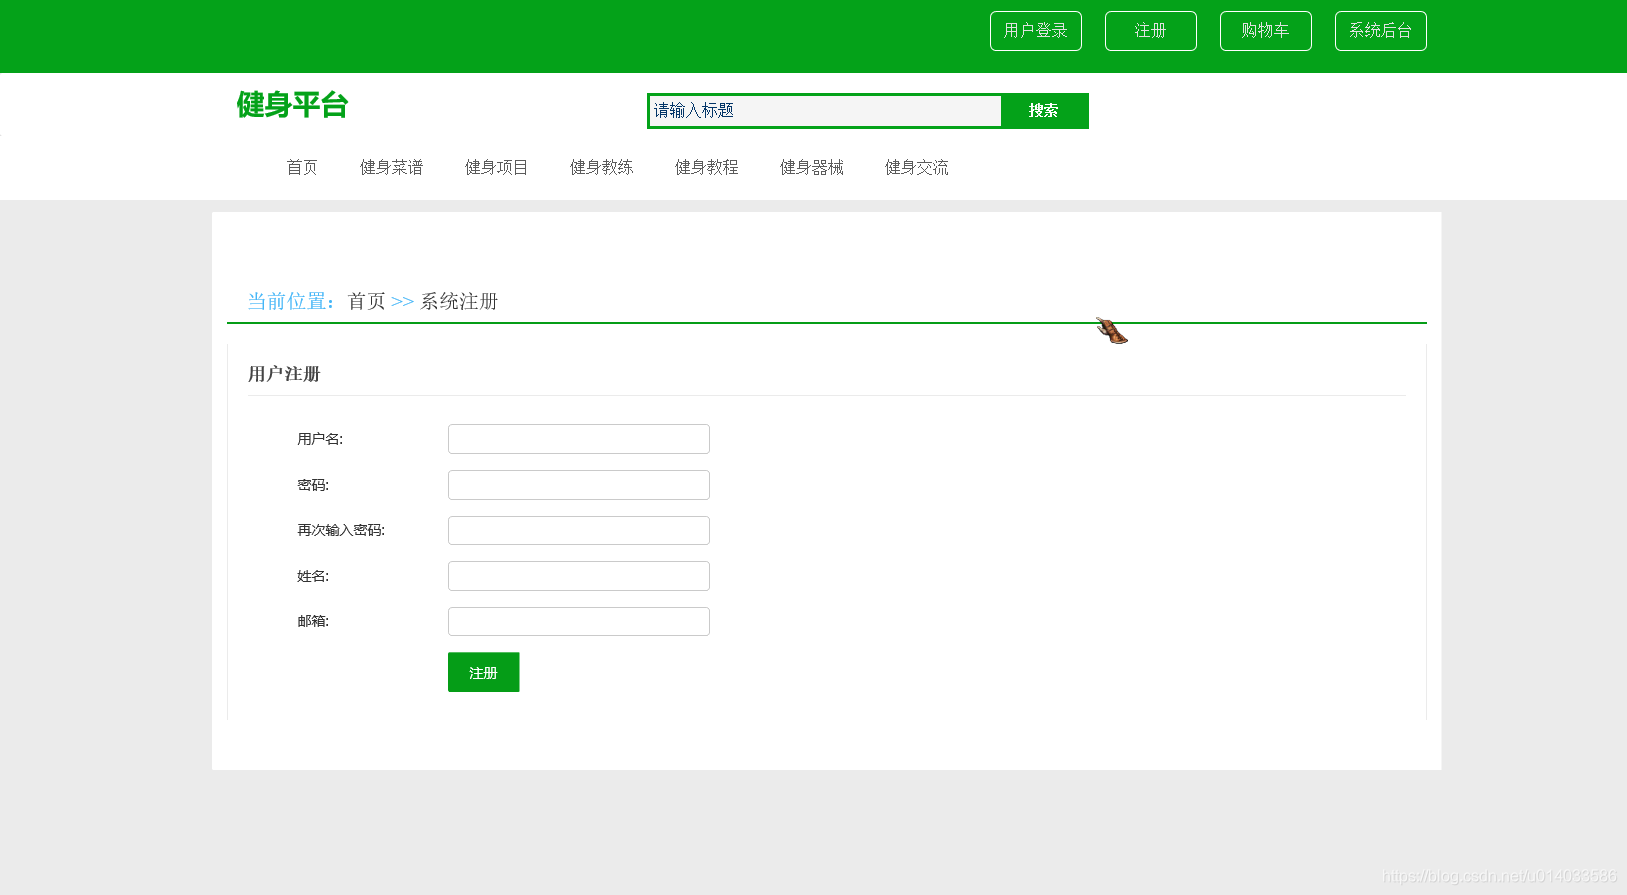Go to 健身器械 navigation item
Screen dimensions: 1627x895
(812, 167)
